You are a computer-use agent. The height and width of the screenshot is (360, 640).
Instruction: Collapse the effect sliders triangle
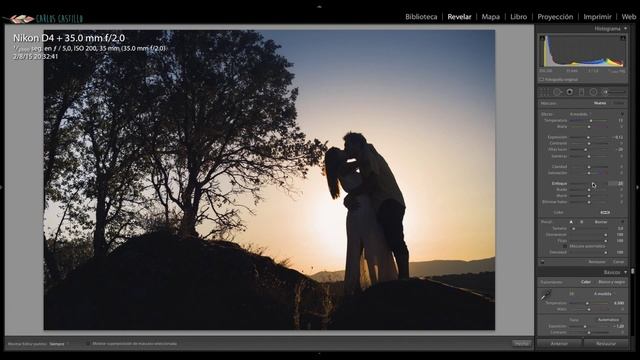tap(622, 114)
